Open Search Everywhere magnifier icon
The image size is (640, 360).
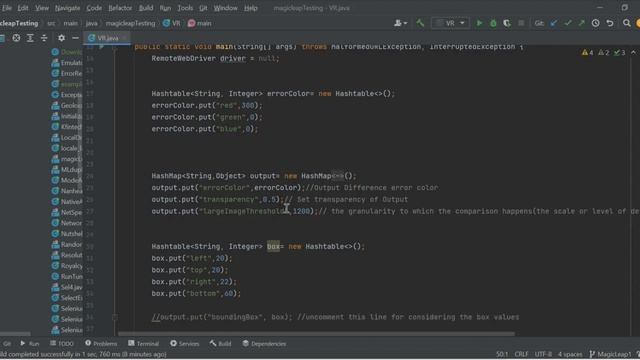pos(627,23)
